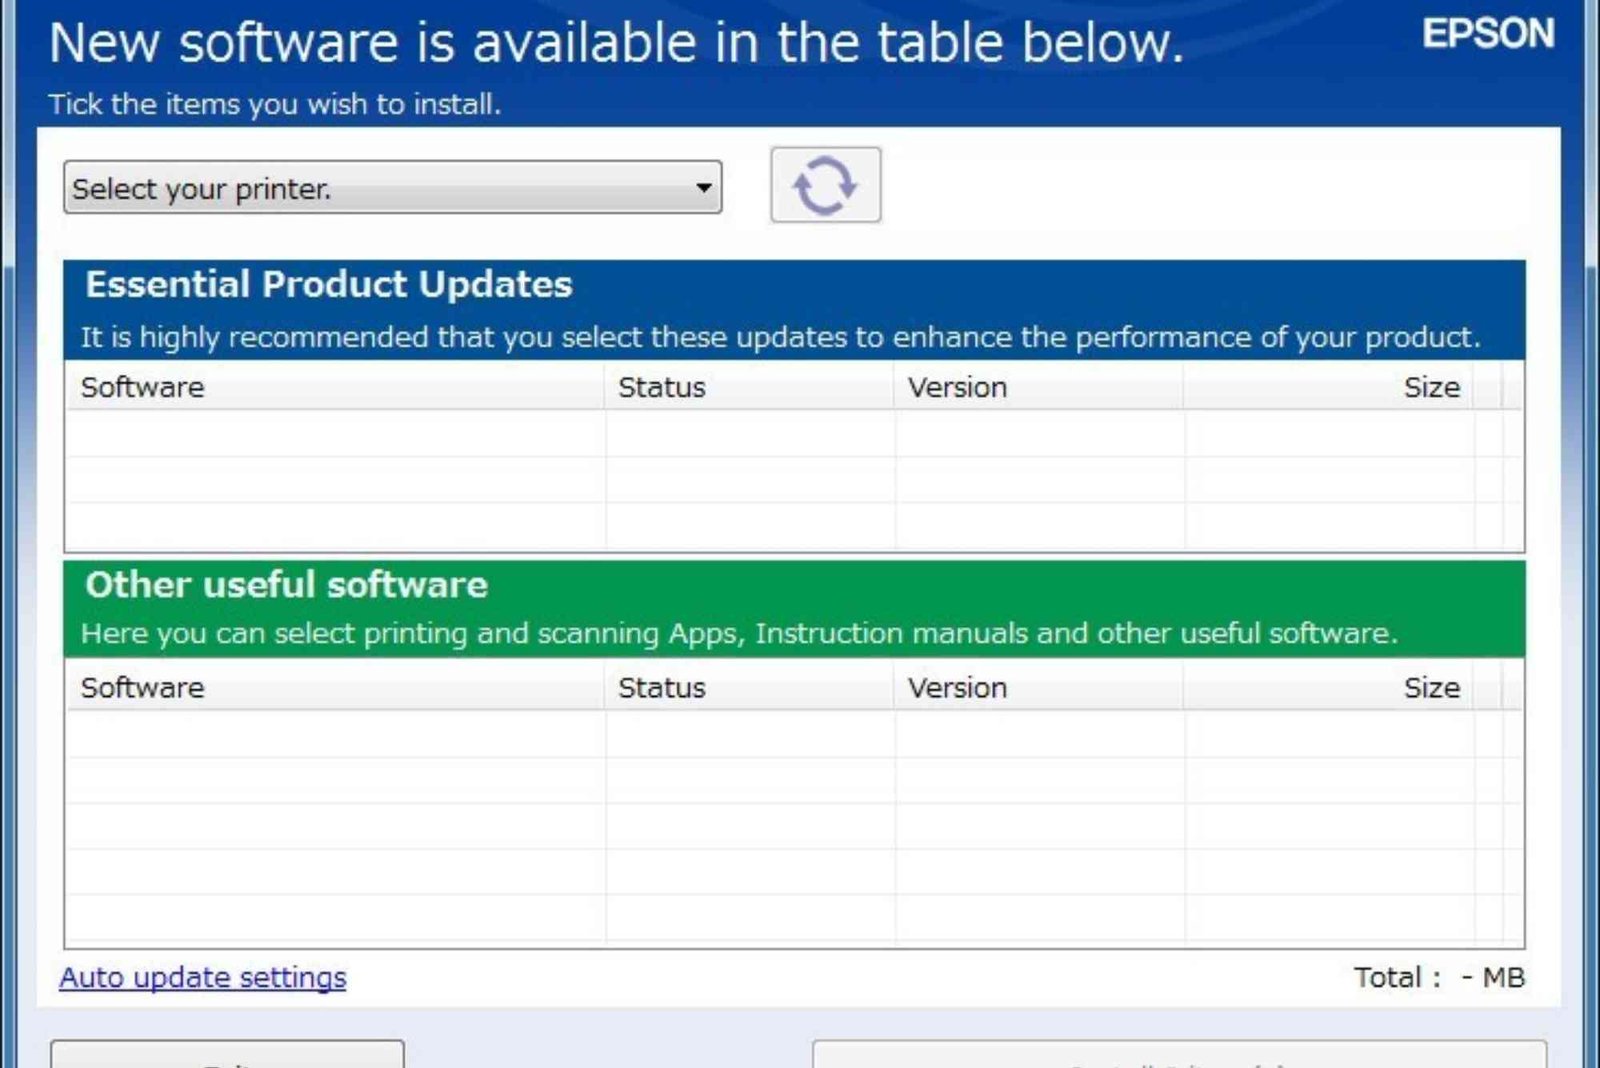Click the Total MB size text

[x=1439, y=977]
